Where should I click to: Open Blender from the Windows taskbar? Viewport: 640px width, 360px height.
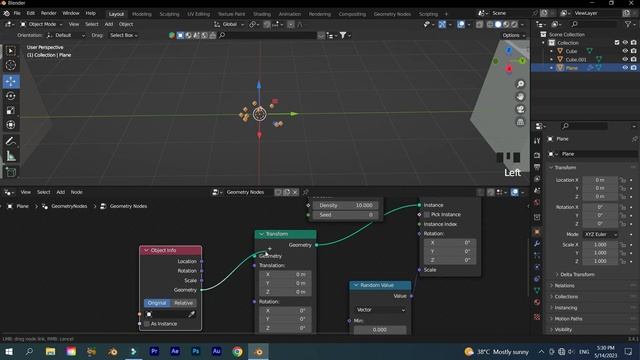click(x=258, y=351)
